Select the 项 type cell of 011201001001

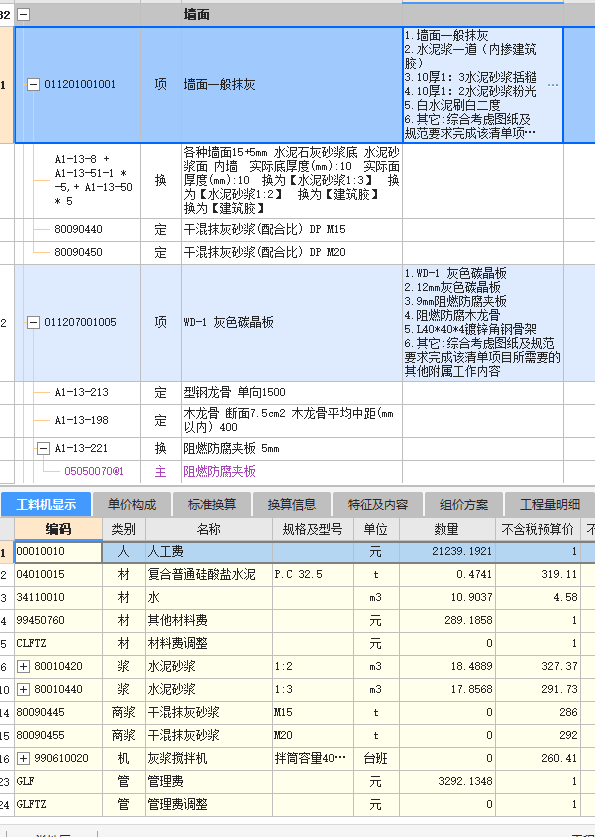pyautogui.click(x=161, y=85)
